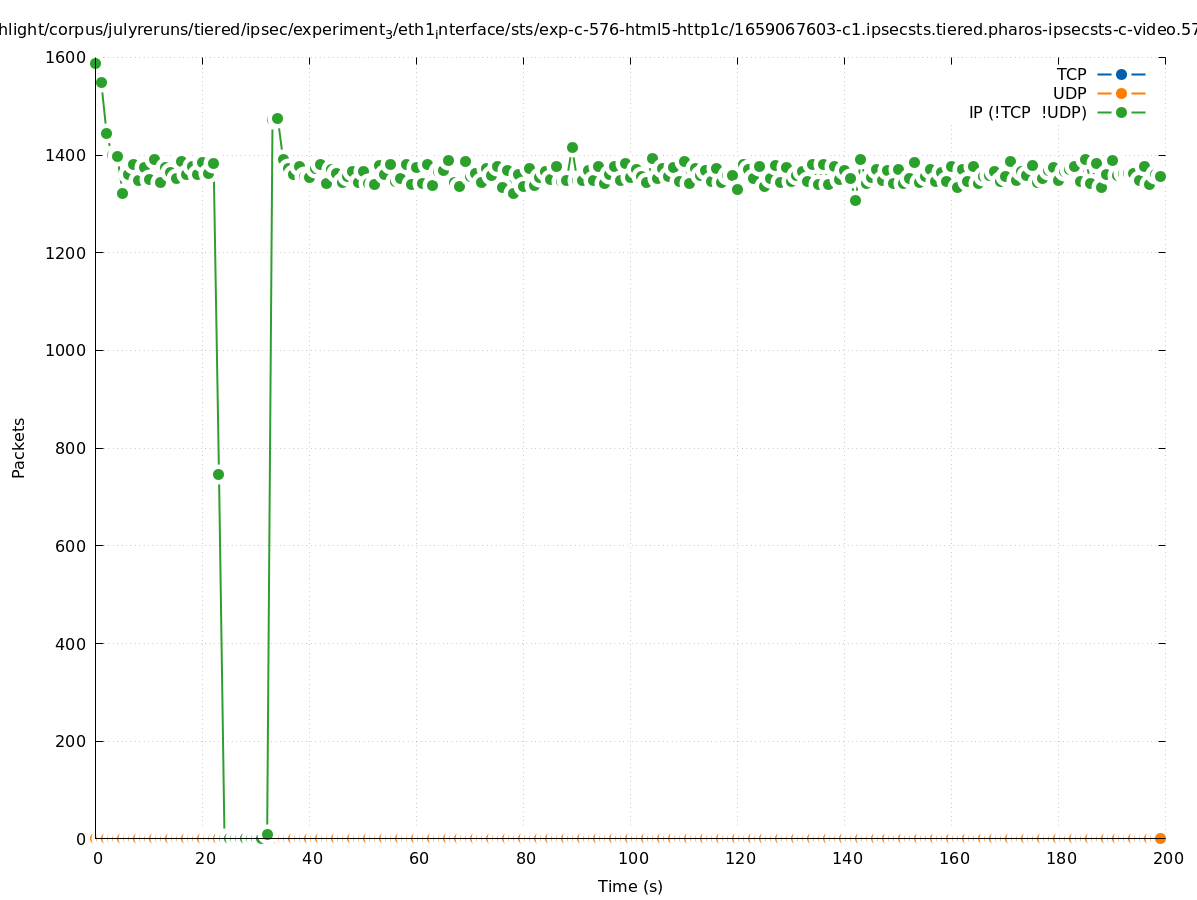Click the green point near zero at 32 seconds
This screenshot has height=900, width=1197.
267,834
